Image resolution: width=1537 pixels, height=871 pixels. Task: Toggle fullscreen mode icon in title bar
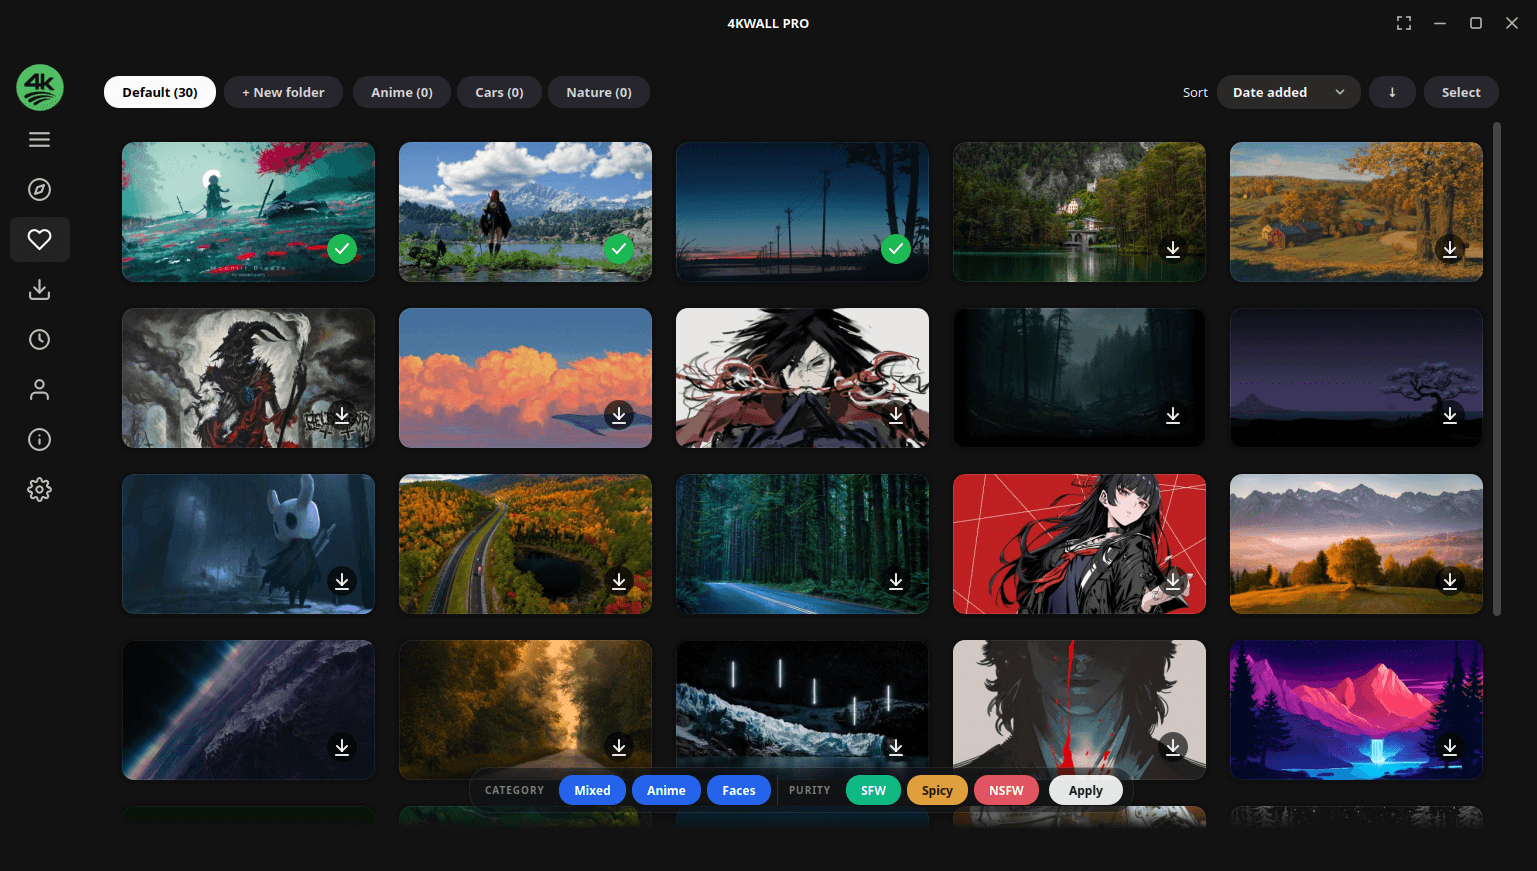coord(1404,23)
